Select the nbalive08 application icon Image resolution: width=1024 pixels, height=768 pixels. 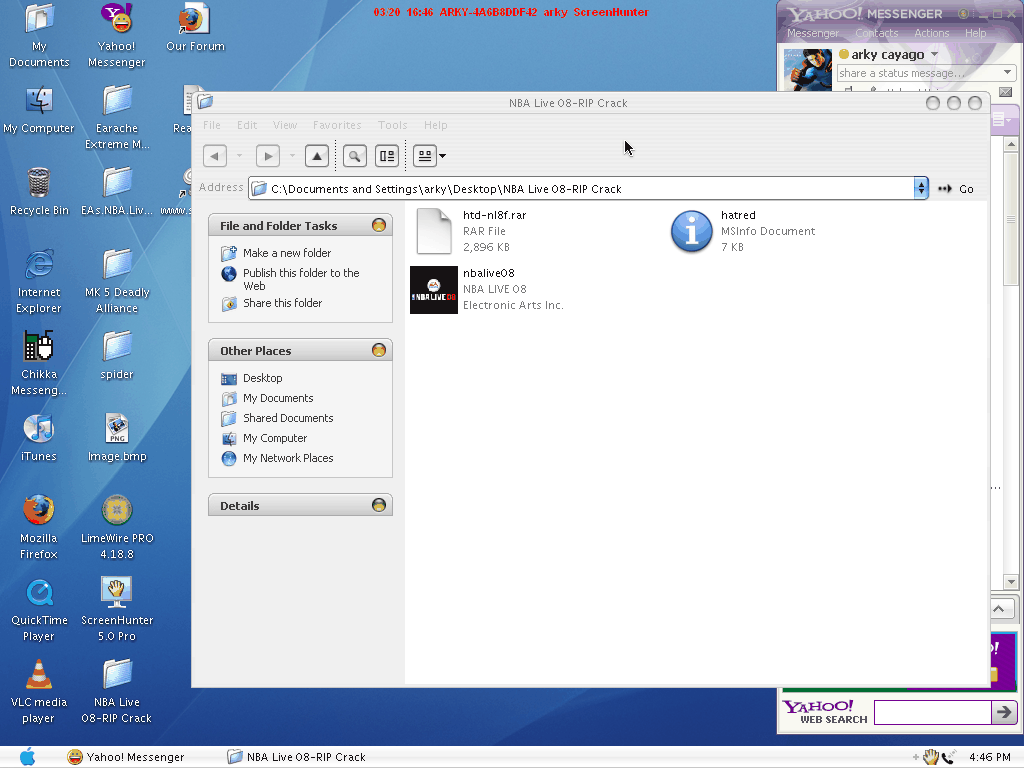coord(434,289)
